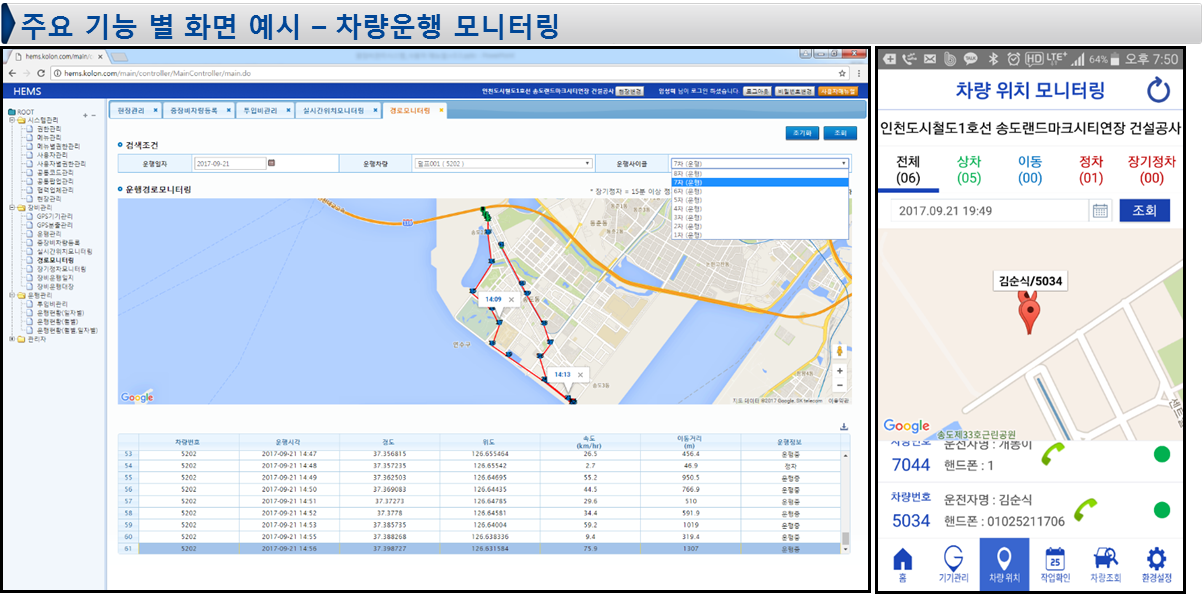This screenshot has width=1202, height=594.
Task: Open 운행현황(일자별) in the tree menu
Action: (x=58, y=312)
